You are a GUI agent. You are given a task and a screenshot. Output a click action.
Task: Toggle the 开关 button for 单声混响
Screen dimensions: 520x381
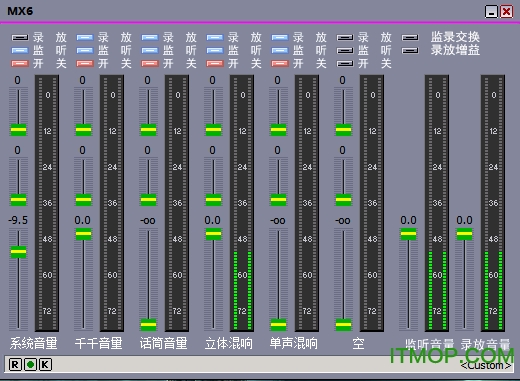(280, 63)
